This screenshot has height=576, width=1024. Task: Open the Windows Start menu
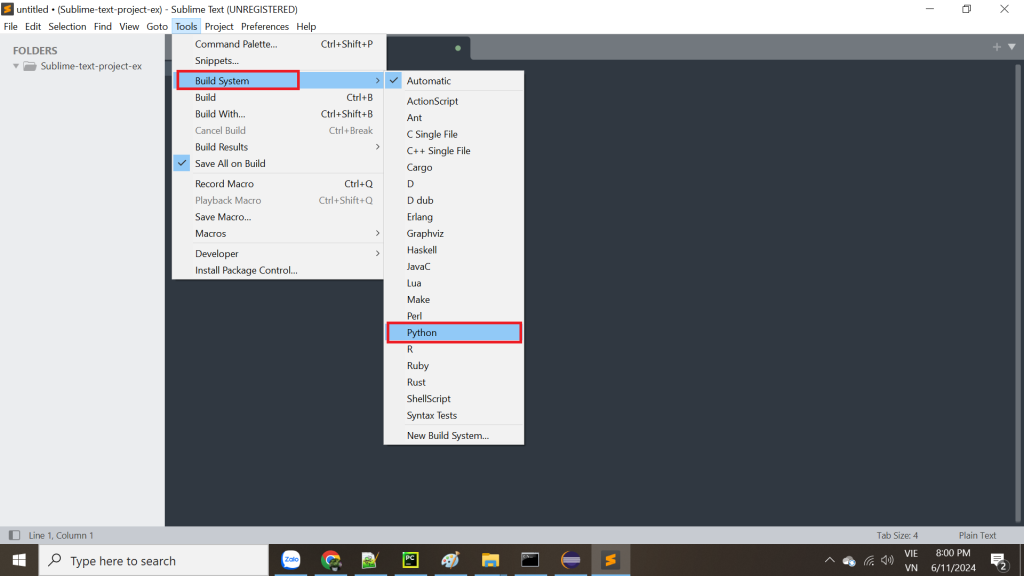pos(19,560)
